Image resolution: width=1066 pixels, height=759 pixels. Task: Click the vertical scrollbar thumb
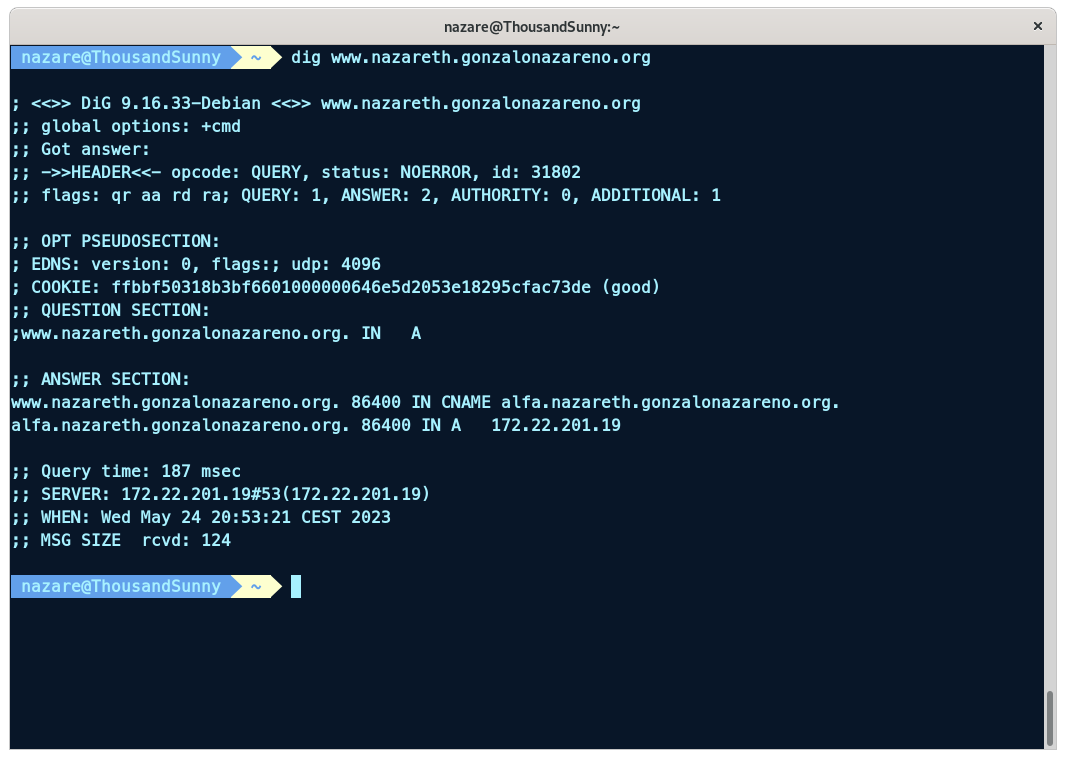click(1048, 717)
